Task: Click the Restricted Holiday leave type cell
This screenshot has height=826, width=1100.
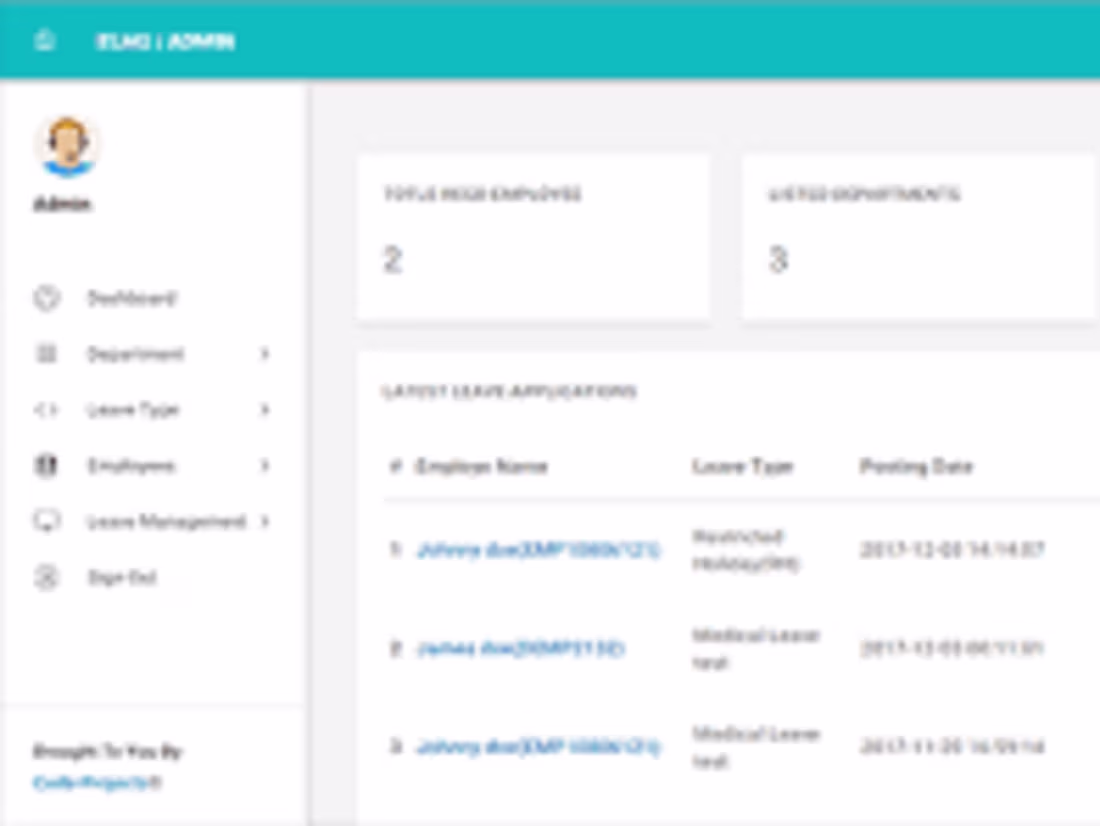Action: point(745,550)
